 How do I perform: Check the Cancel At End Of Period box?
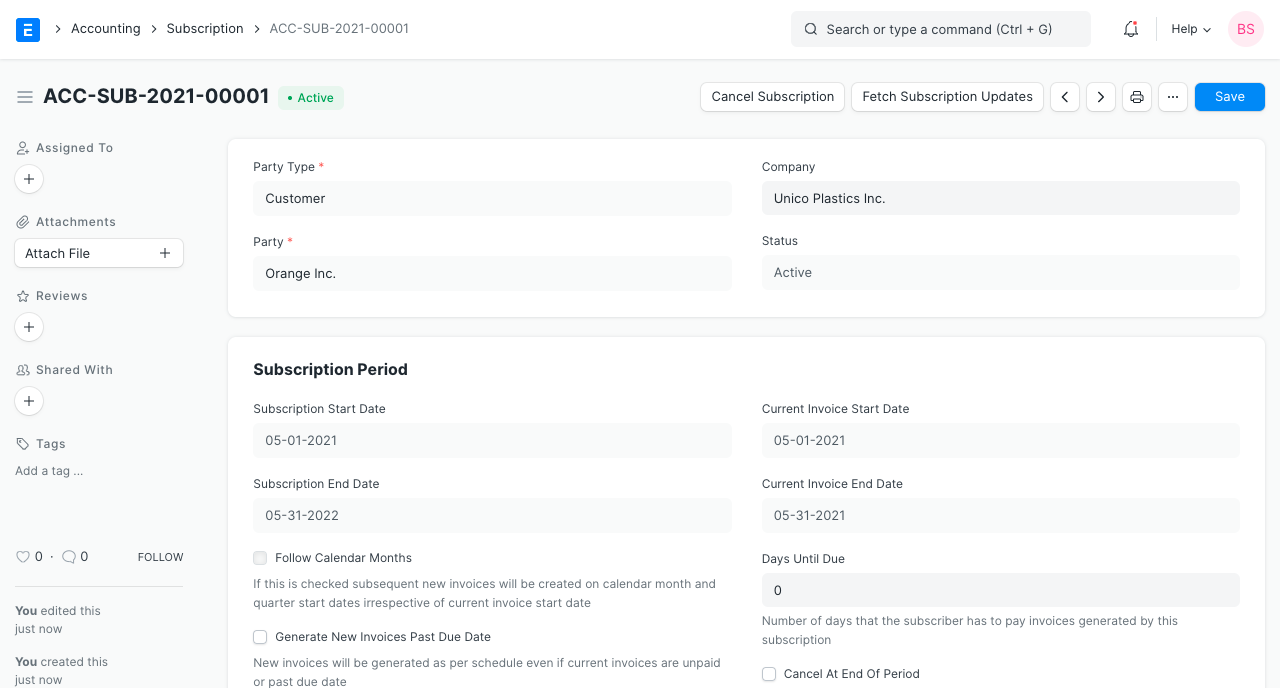(769, 674)
